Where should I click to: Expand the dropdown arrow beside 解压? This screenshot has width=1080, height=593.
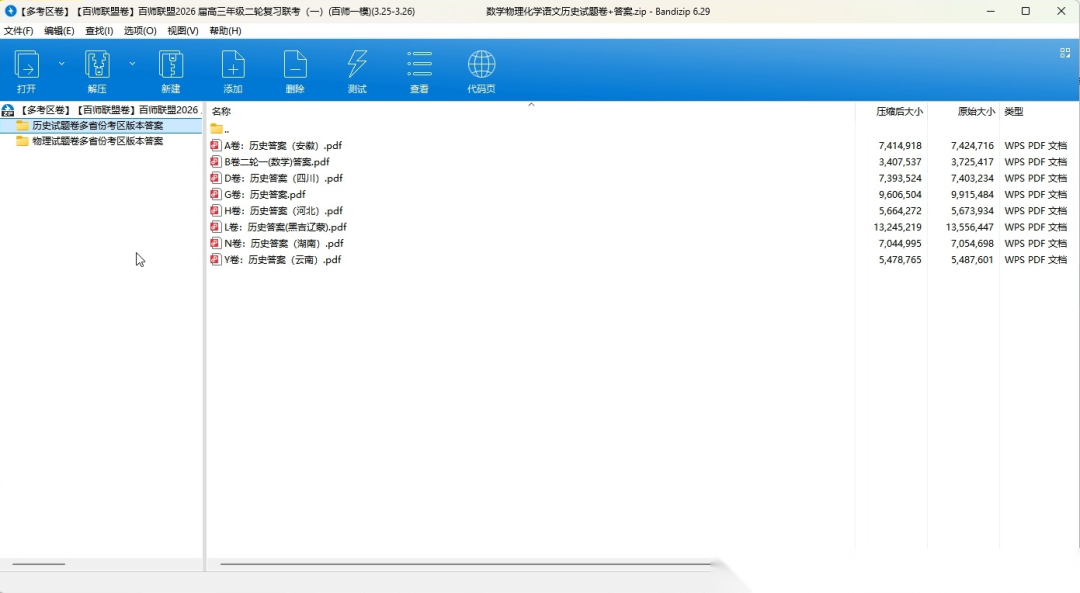point(131,63)
